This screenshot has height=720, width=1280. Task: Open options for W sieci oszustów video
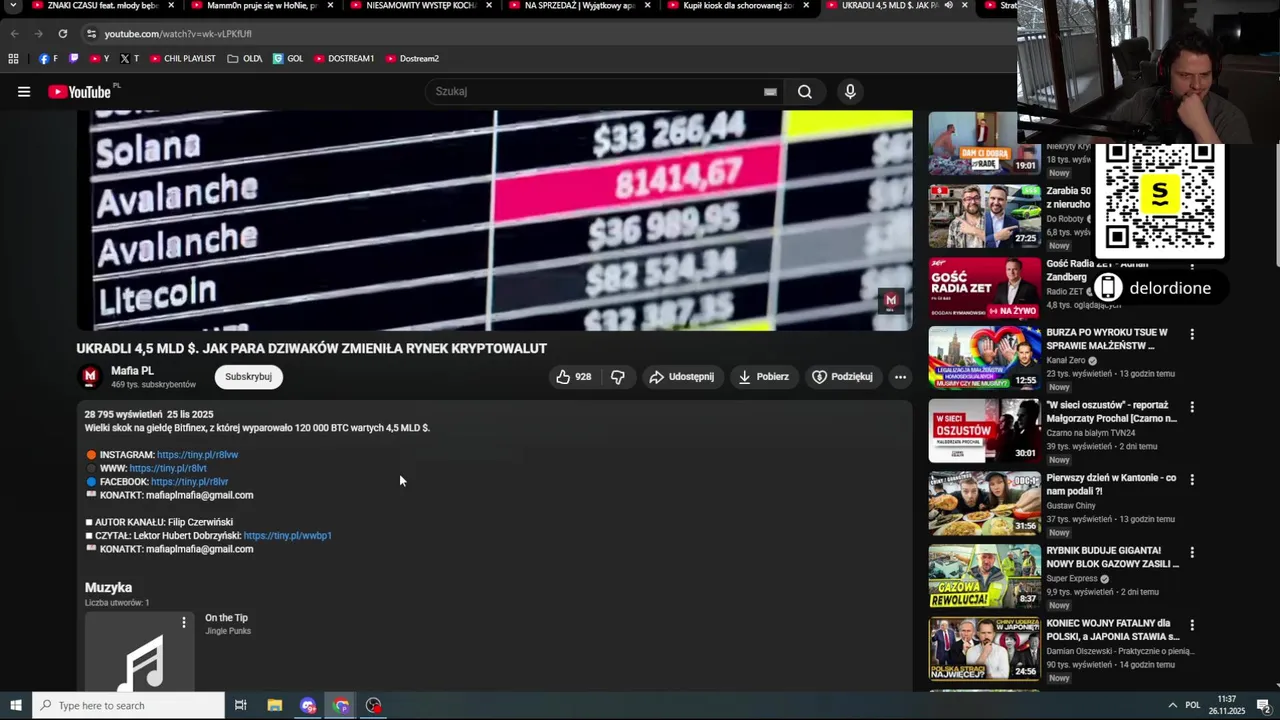[1191, 407]
